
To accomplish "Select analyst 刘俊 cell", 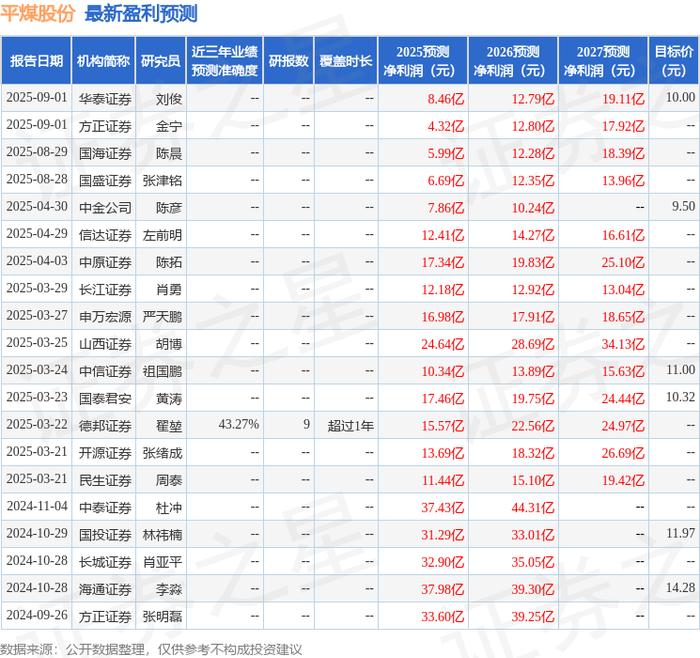I will (169, 99).
